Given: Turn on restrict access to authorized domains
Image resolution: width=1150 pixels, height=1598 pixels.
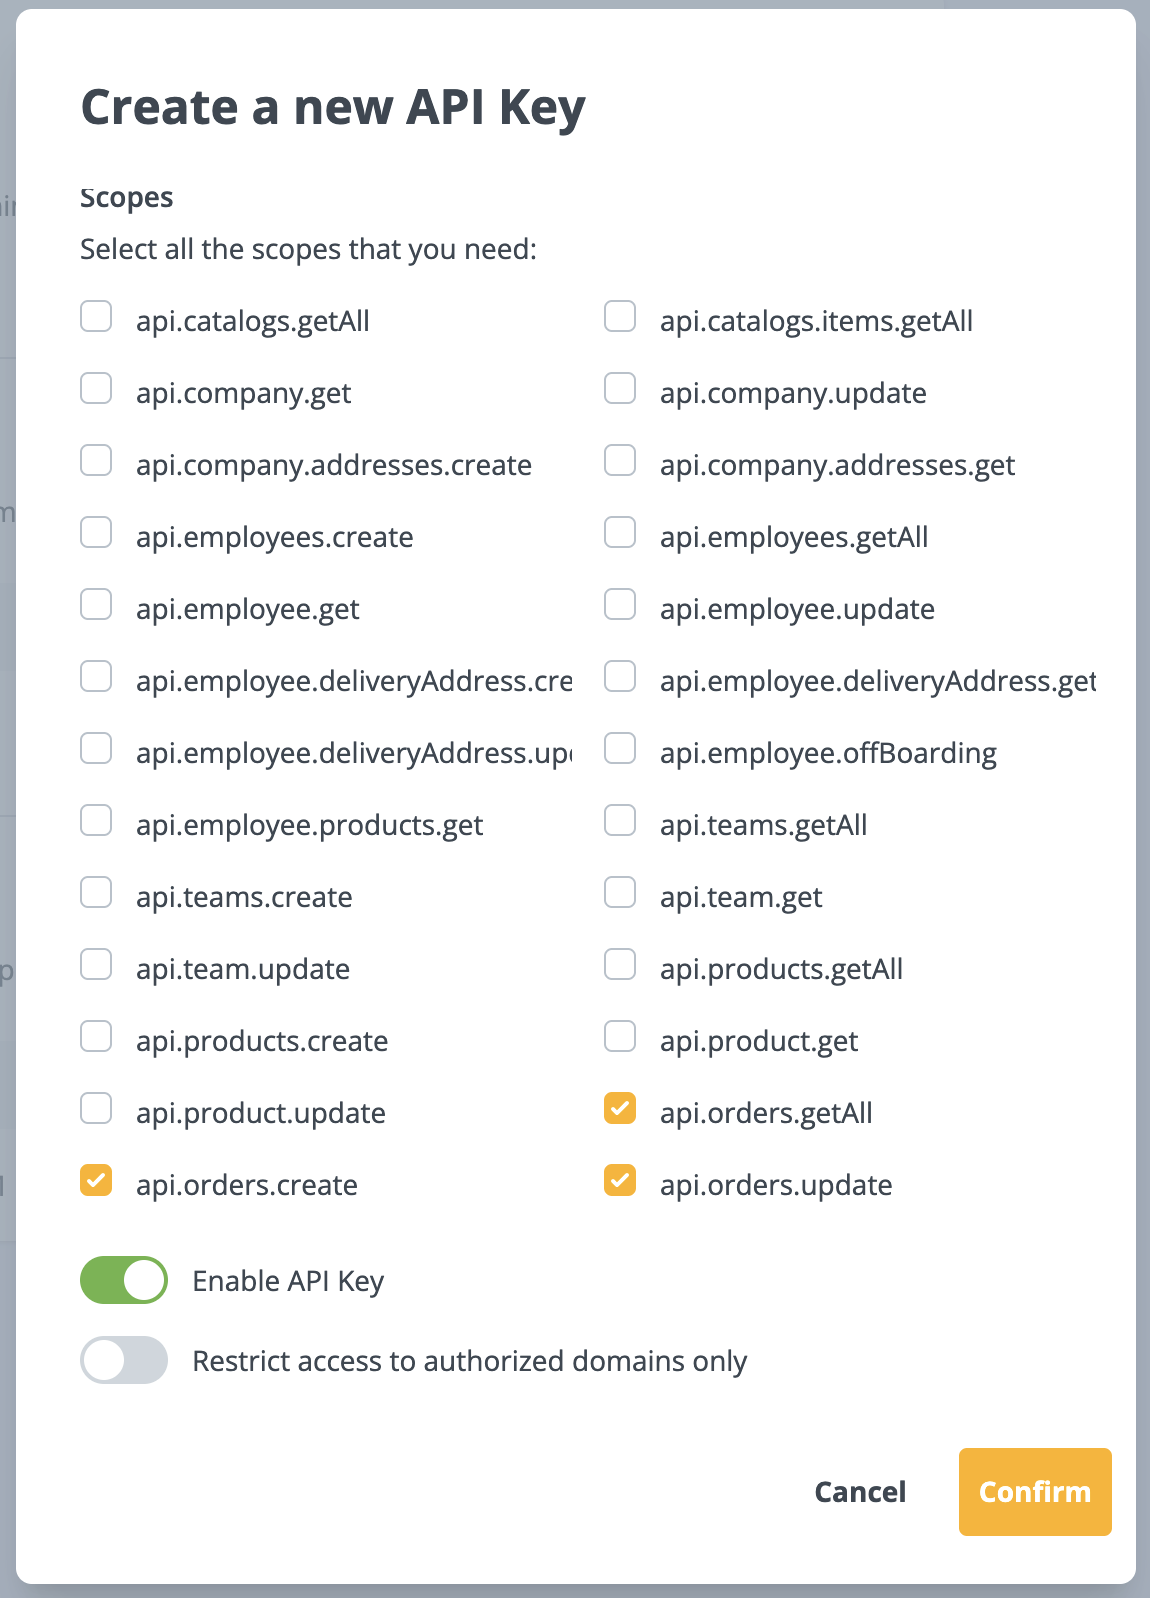Looking at the screenshot, I should click(x=123, y=1360).
